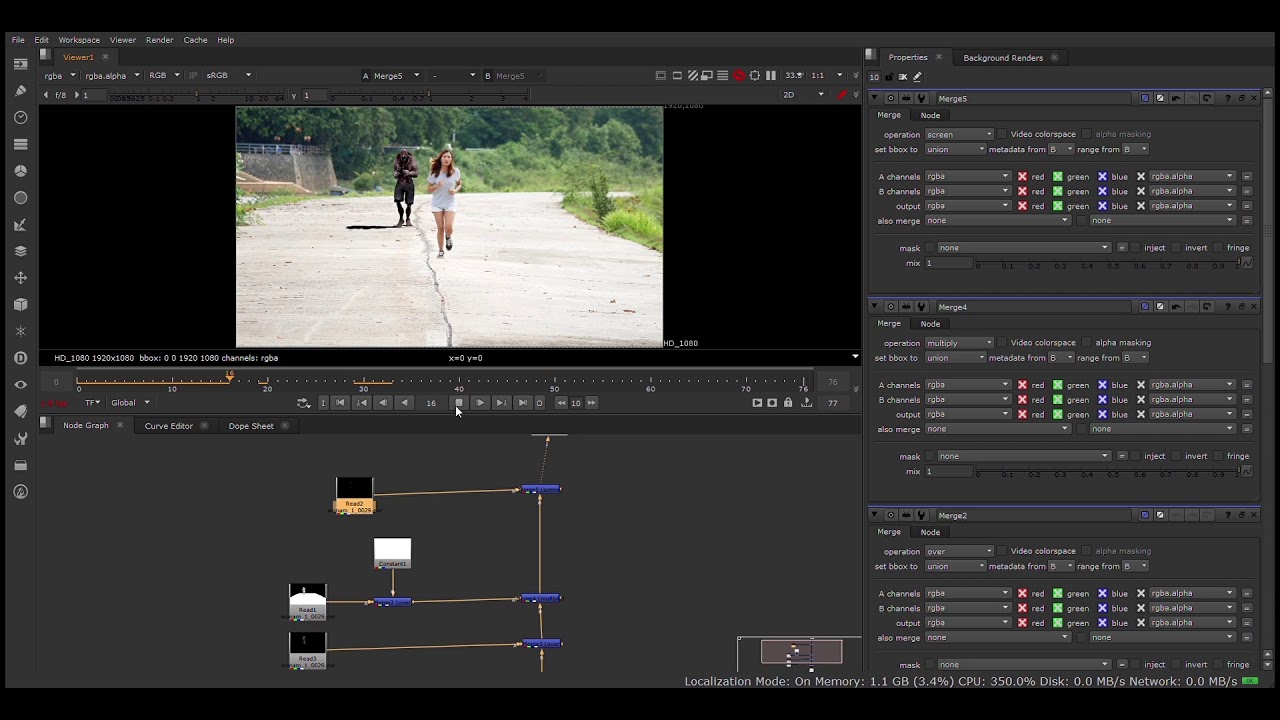Click the Merge5 mix slider
The height and width of the screenshot is (720, 1280).
(1108, 263)
